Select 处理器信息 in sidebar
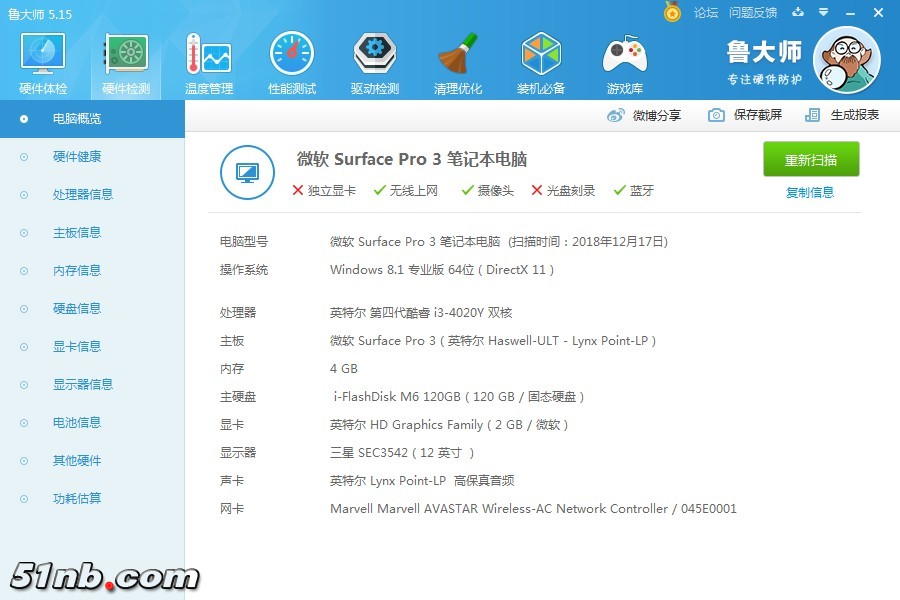 click(x=82, y=195)
